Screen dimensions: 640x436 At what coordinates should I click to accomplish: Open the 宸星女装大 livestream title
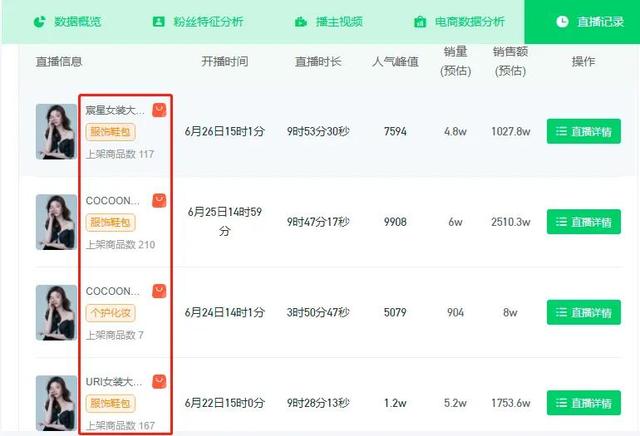[115, 110]
